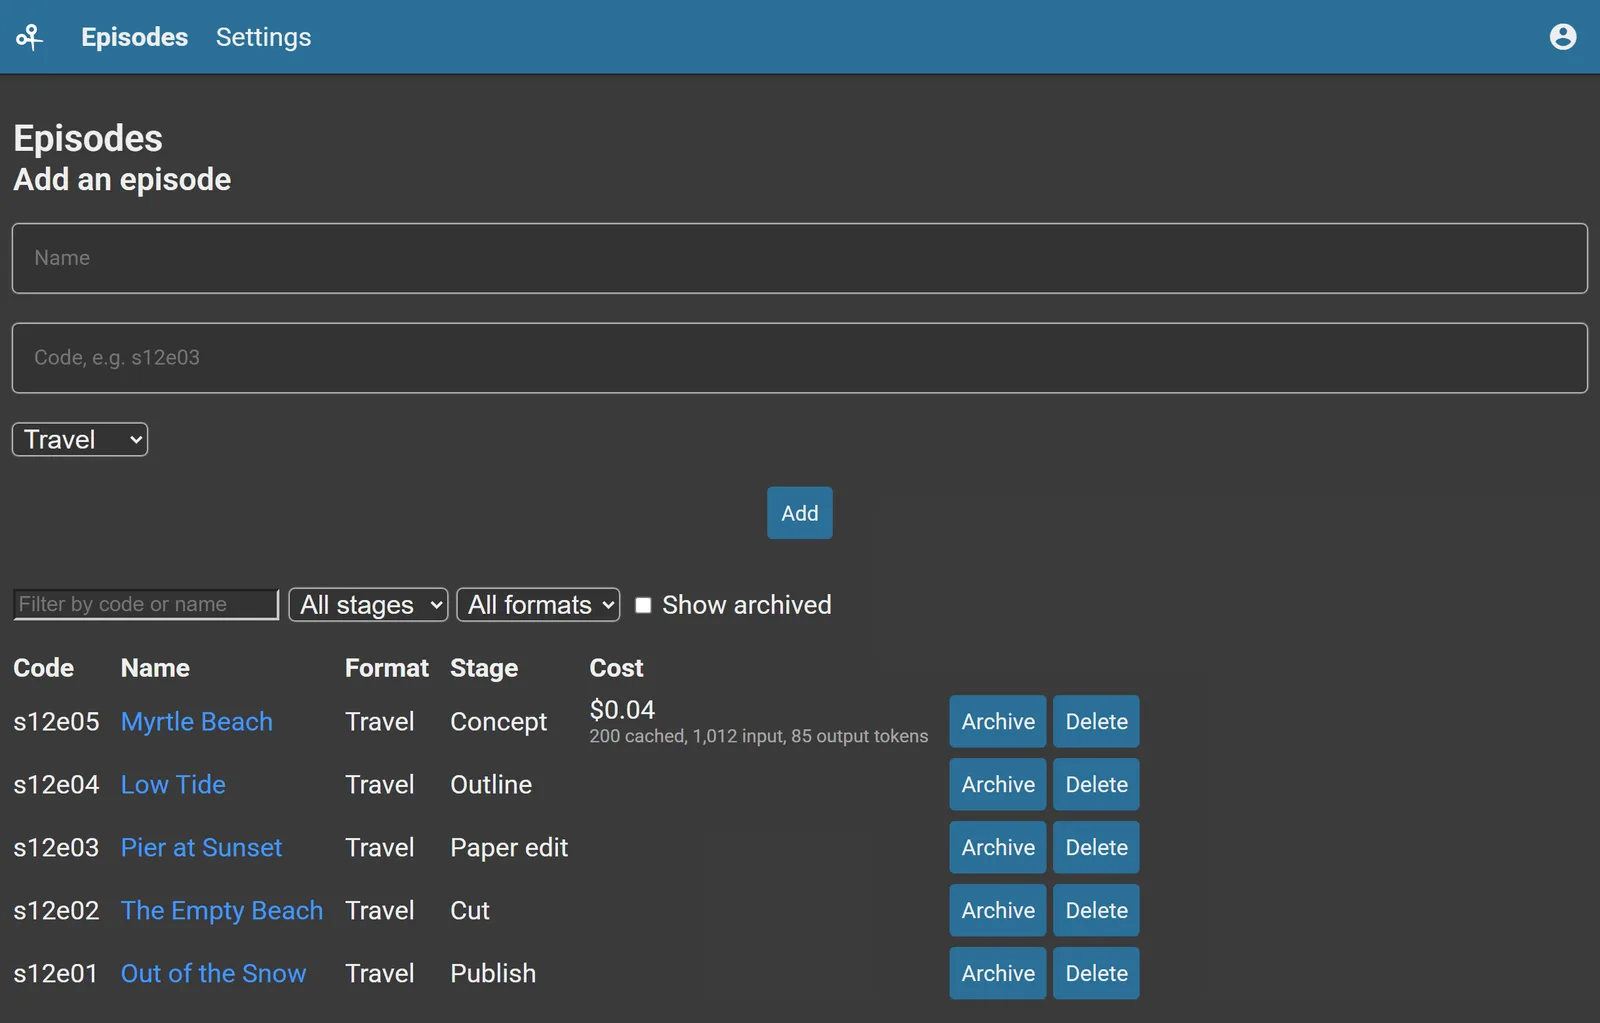Select the $0.04 cost value
The width and height of the screenshot is (1600, 1023).
[622, 709]
